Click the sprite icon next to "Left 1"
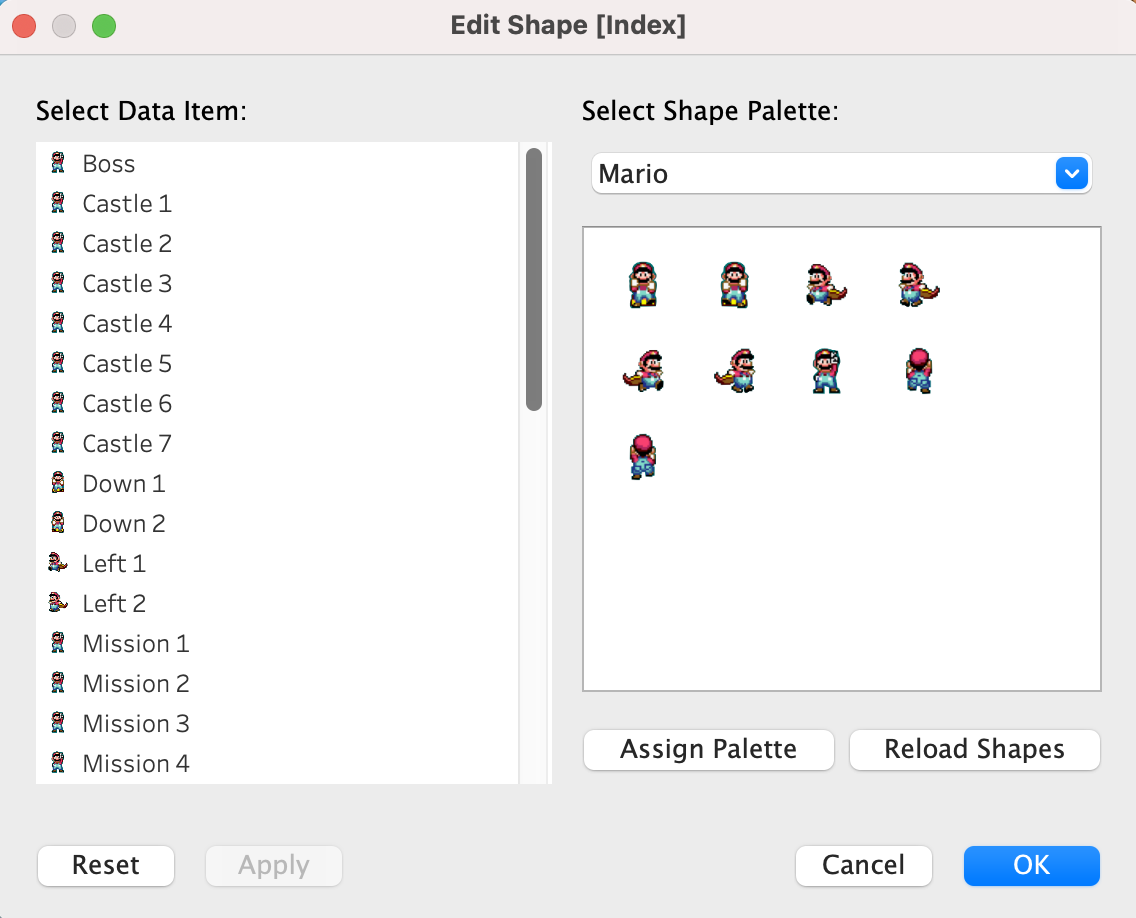This screenshot has width=1136, height=918. (x=57, y=563)
